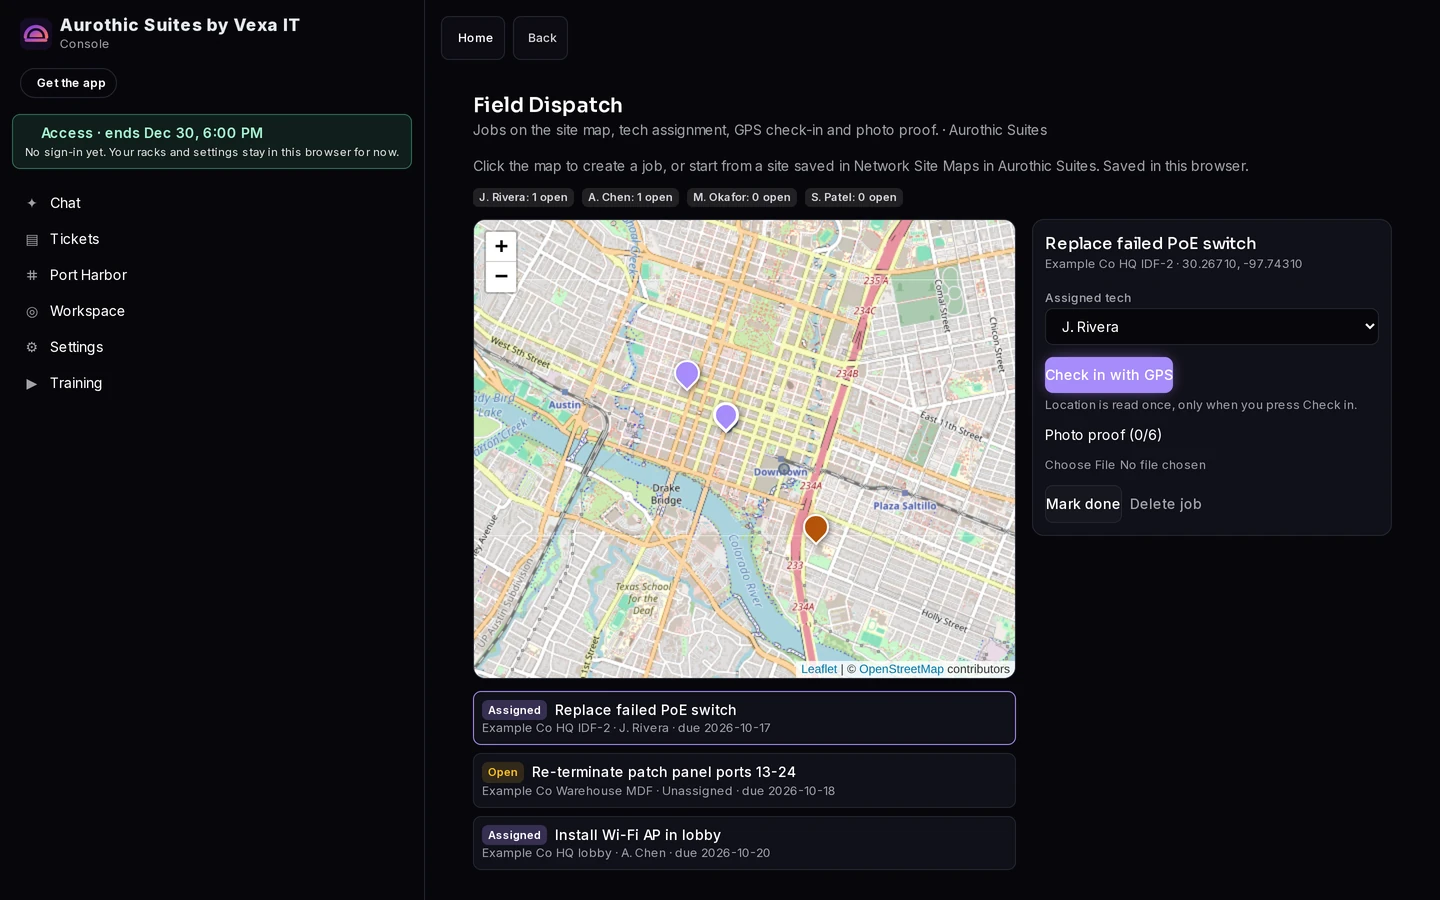Delete the selected job
The height and width of the screenshot is (900, 1440).
tap(1166, 504)
